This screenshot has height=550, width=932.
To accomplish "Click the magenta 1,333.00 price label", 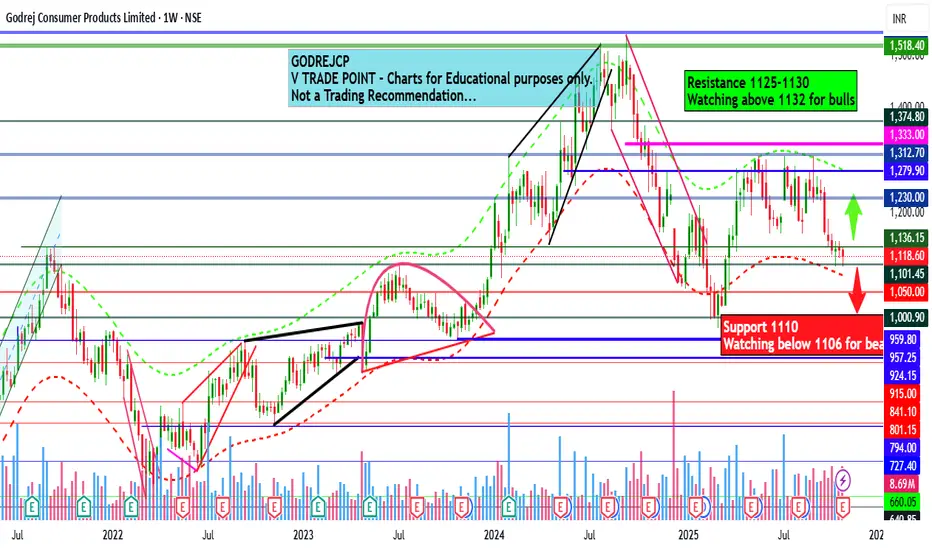I will coord(906,134).
